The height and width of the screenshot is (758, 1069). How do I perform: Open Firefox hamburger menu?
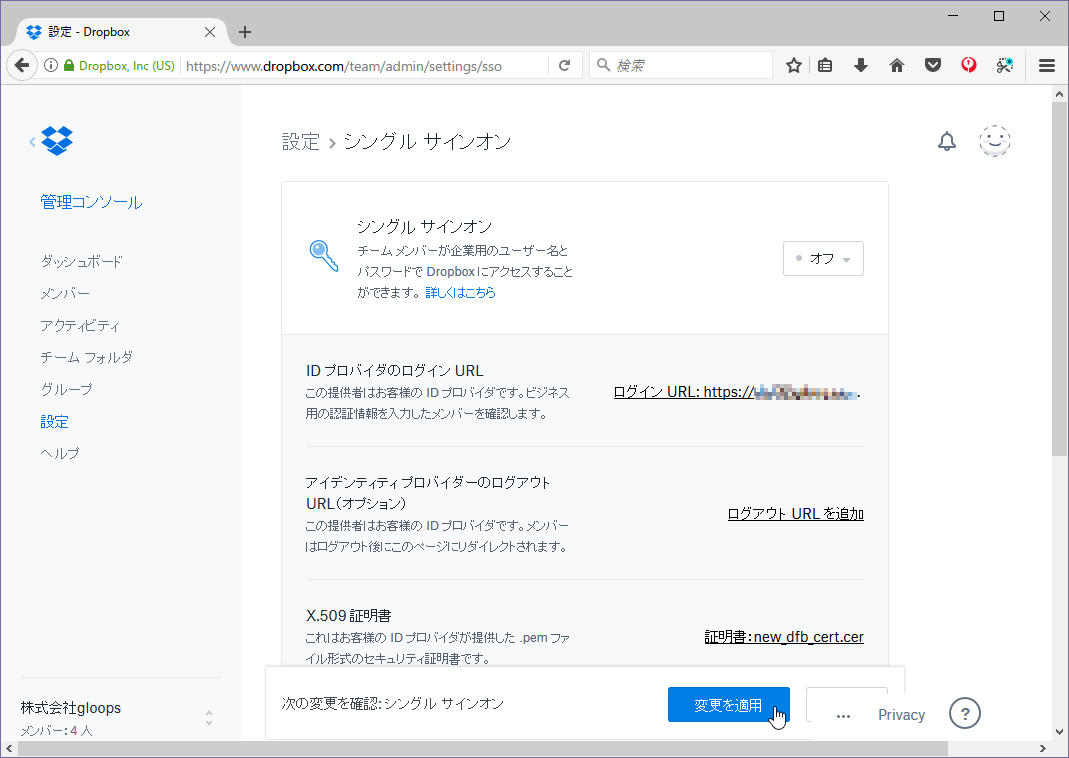pyautogui.click(x=1046, y=66)
